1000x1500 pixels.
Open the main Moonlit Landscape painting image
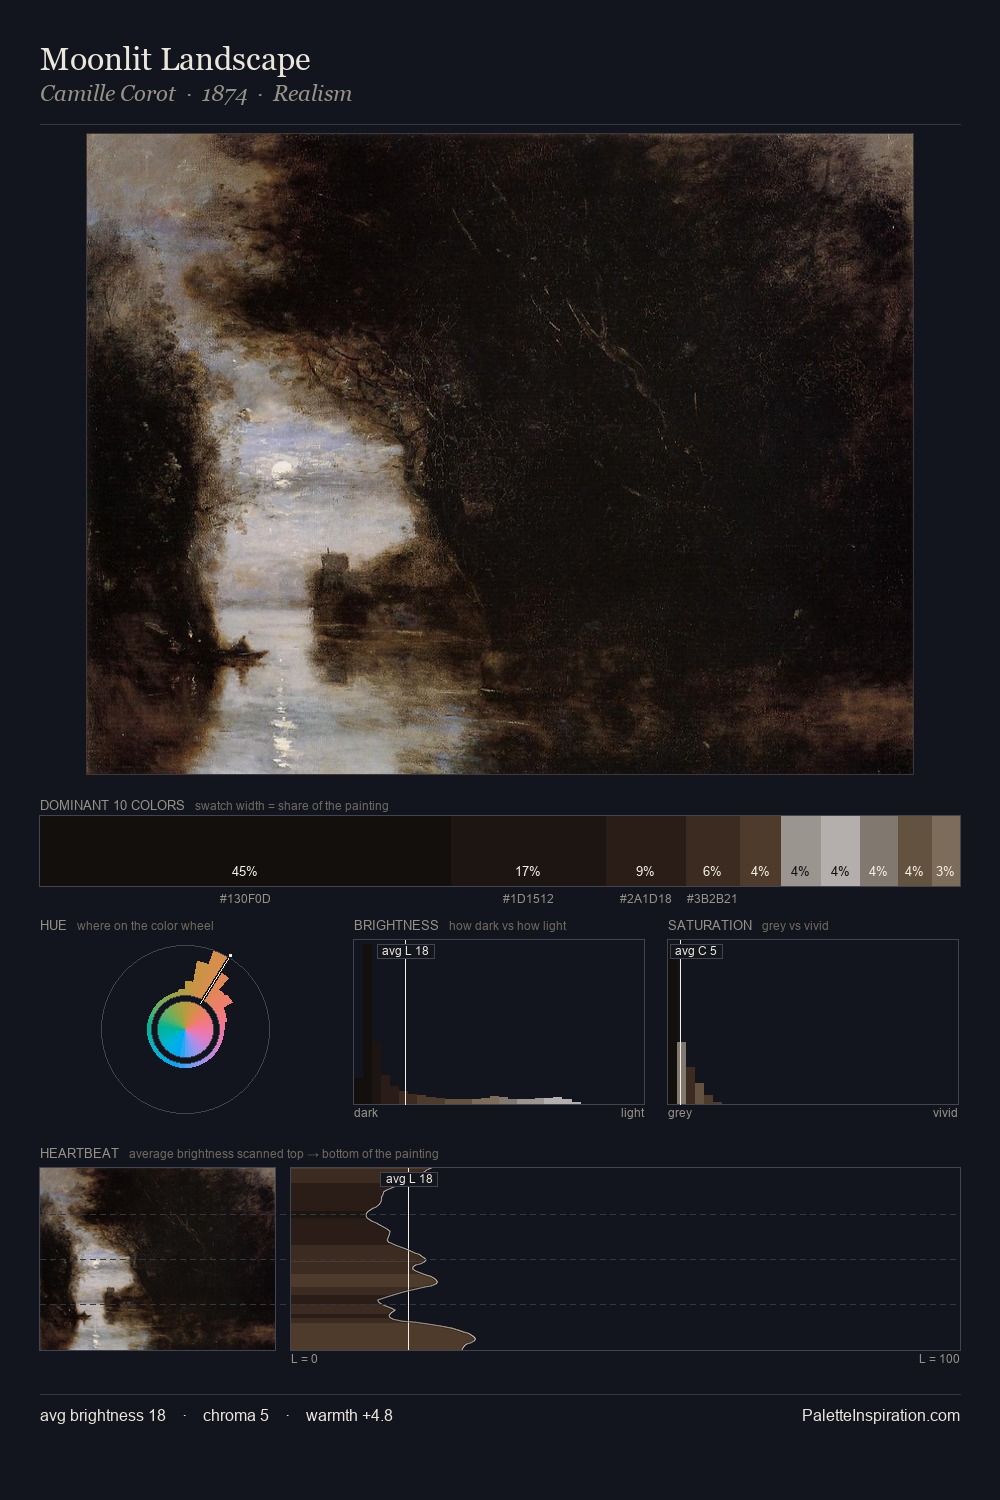(500, 454)
